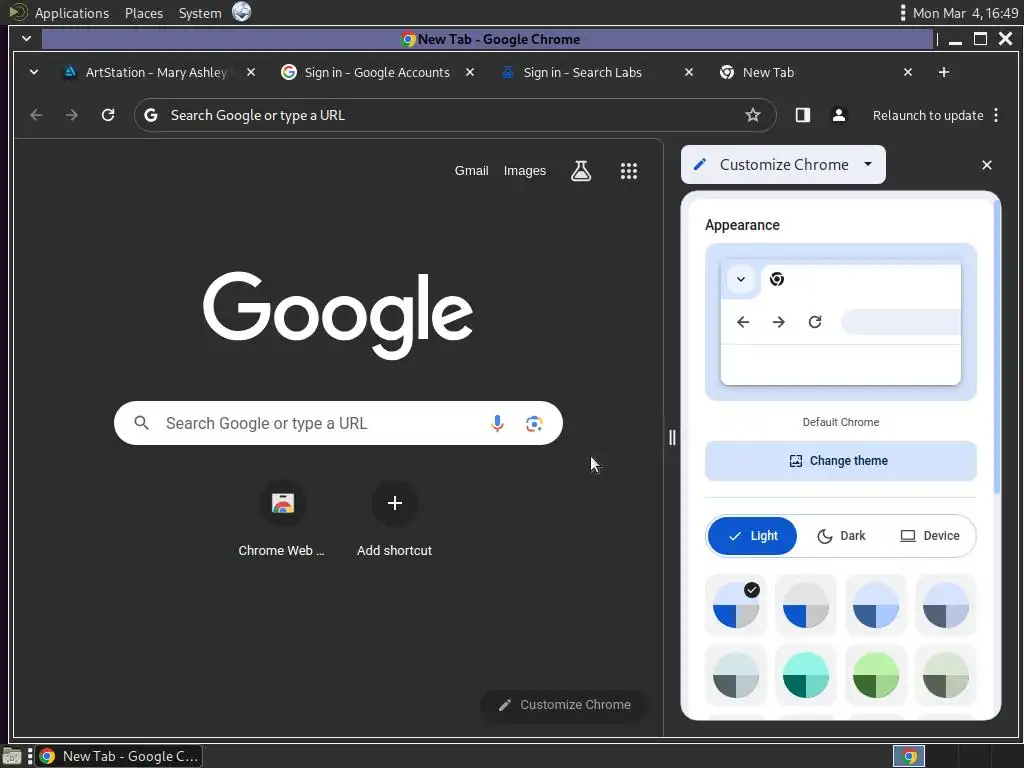Open Chrome's three-dot menu
The width and height of the screenshot is (1024, 768).
tap(996, 116)
